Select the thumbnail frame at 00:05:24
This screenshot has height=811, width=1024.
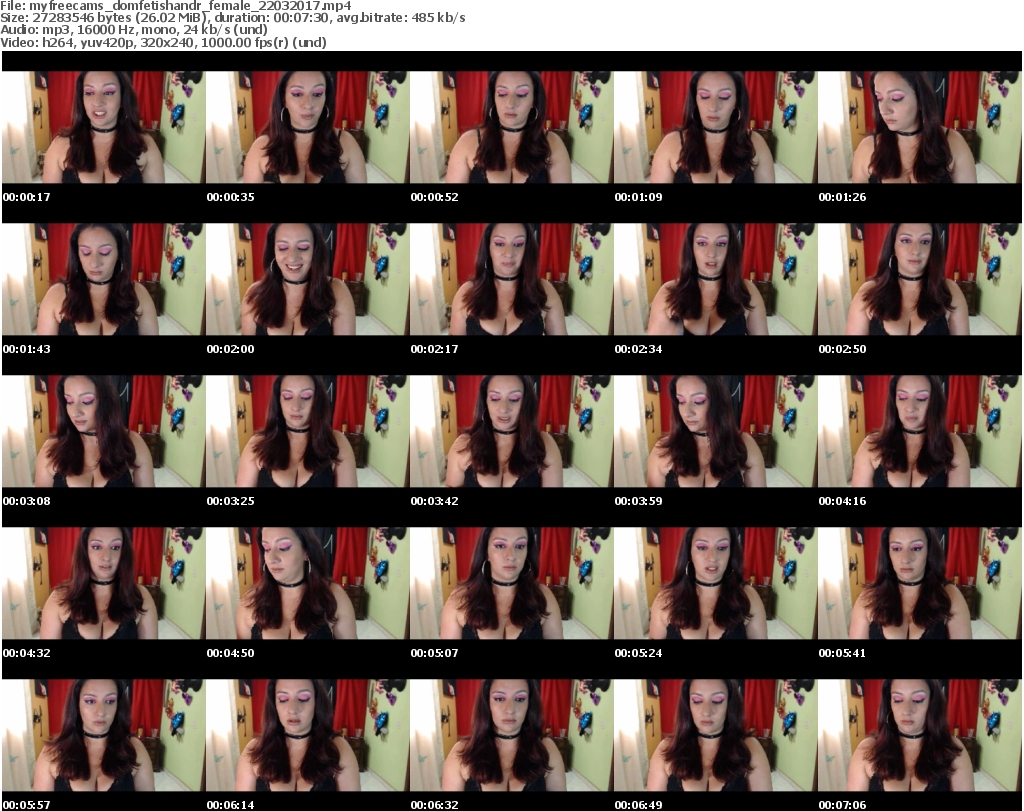[716, 584]
